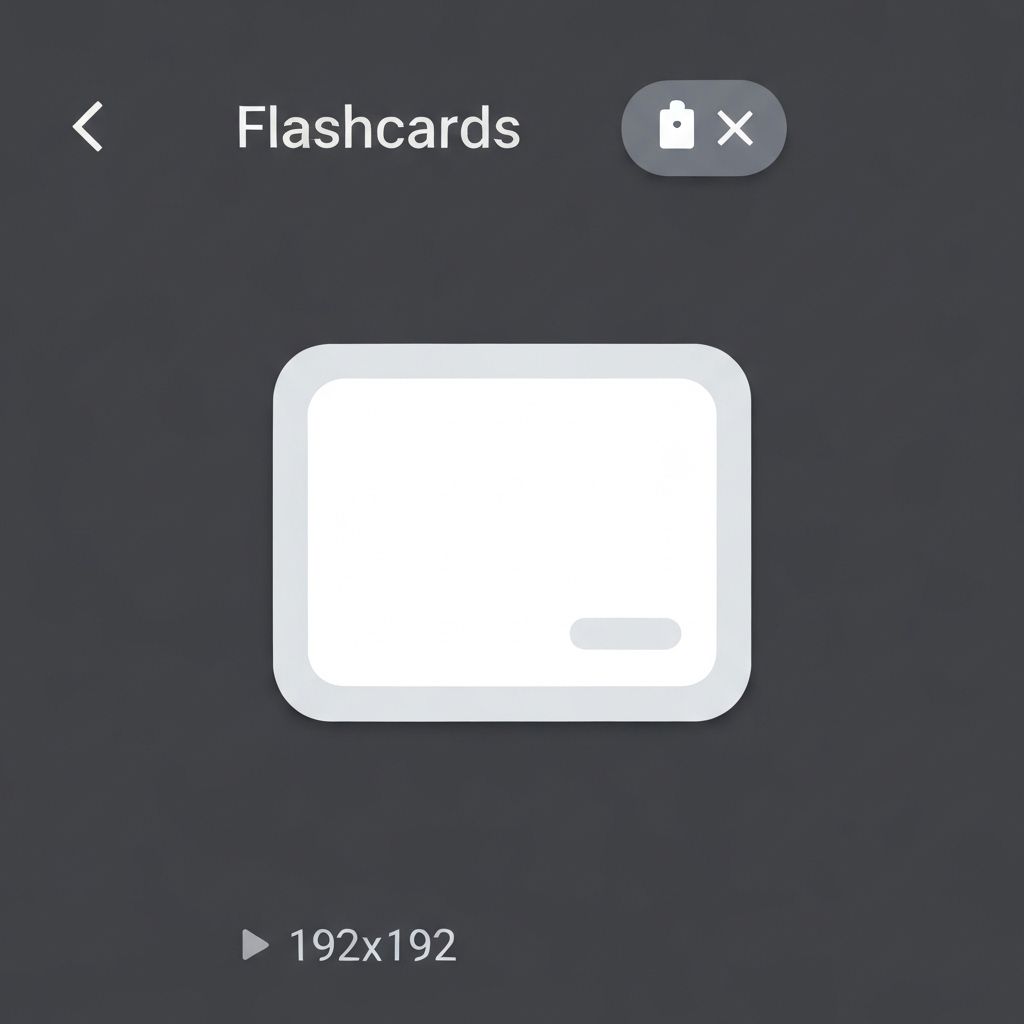Navigate back from the Flashcards page
This screenshot has width=1024, height=1024.
[x=88, y=126]
